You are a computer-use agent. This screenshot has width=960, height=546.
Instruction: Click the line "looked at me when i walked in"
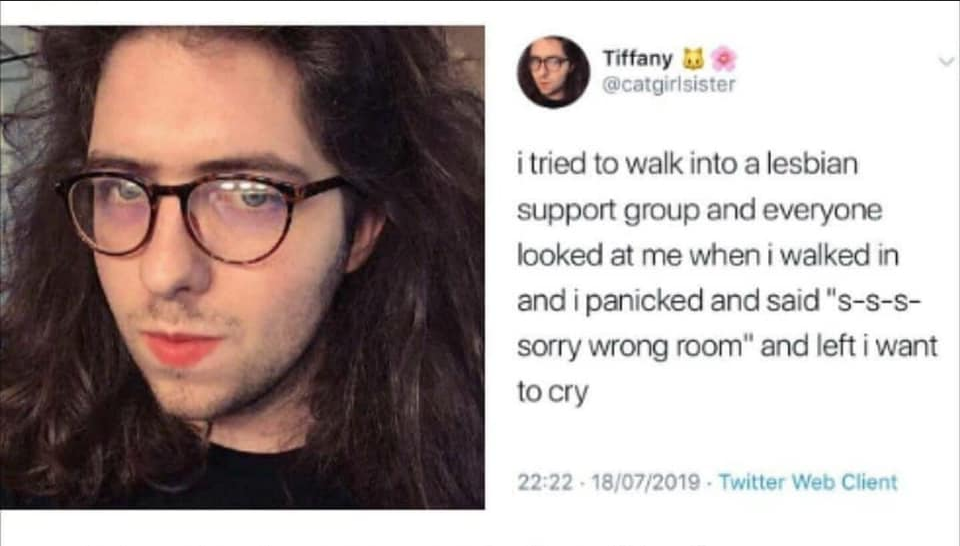click(708, 255)
